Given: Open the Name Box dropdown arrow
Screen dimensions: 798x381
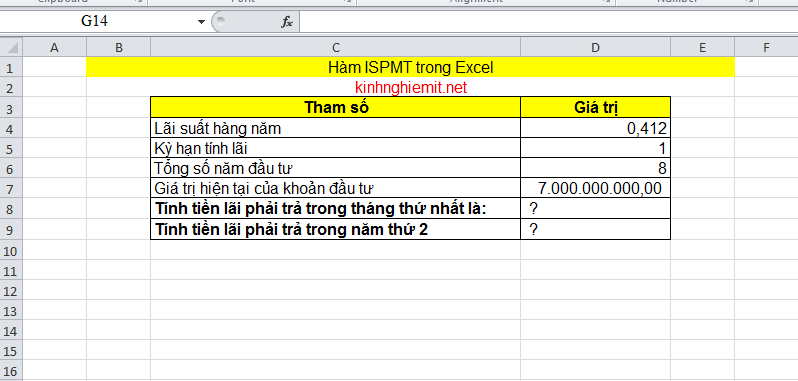Looking at the screenshot, I should click(202, 22).
